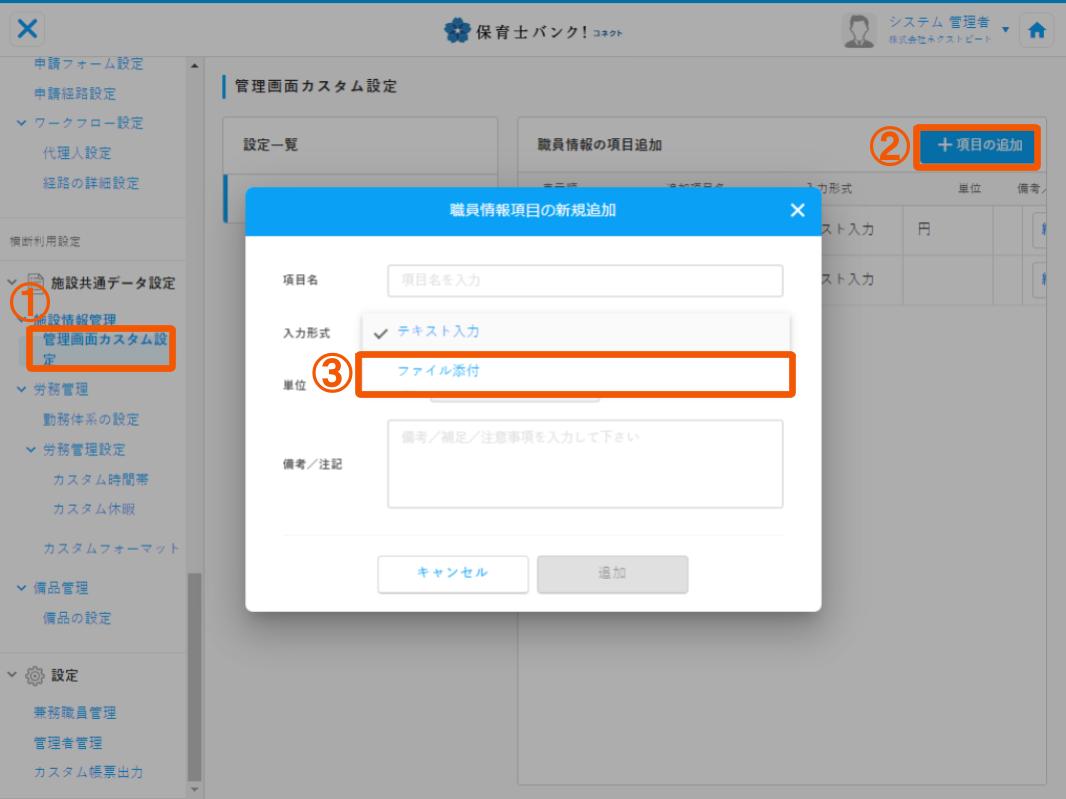Collapse the 労務管理 section
Screen dimensions: 1066x799
tap(21, 389)
